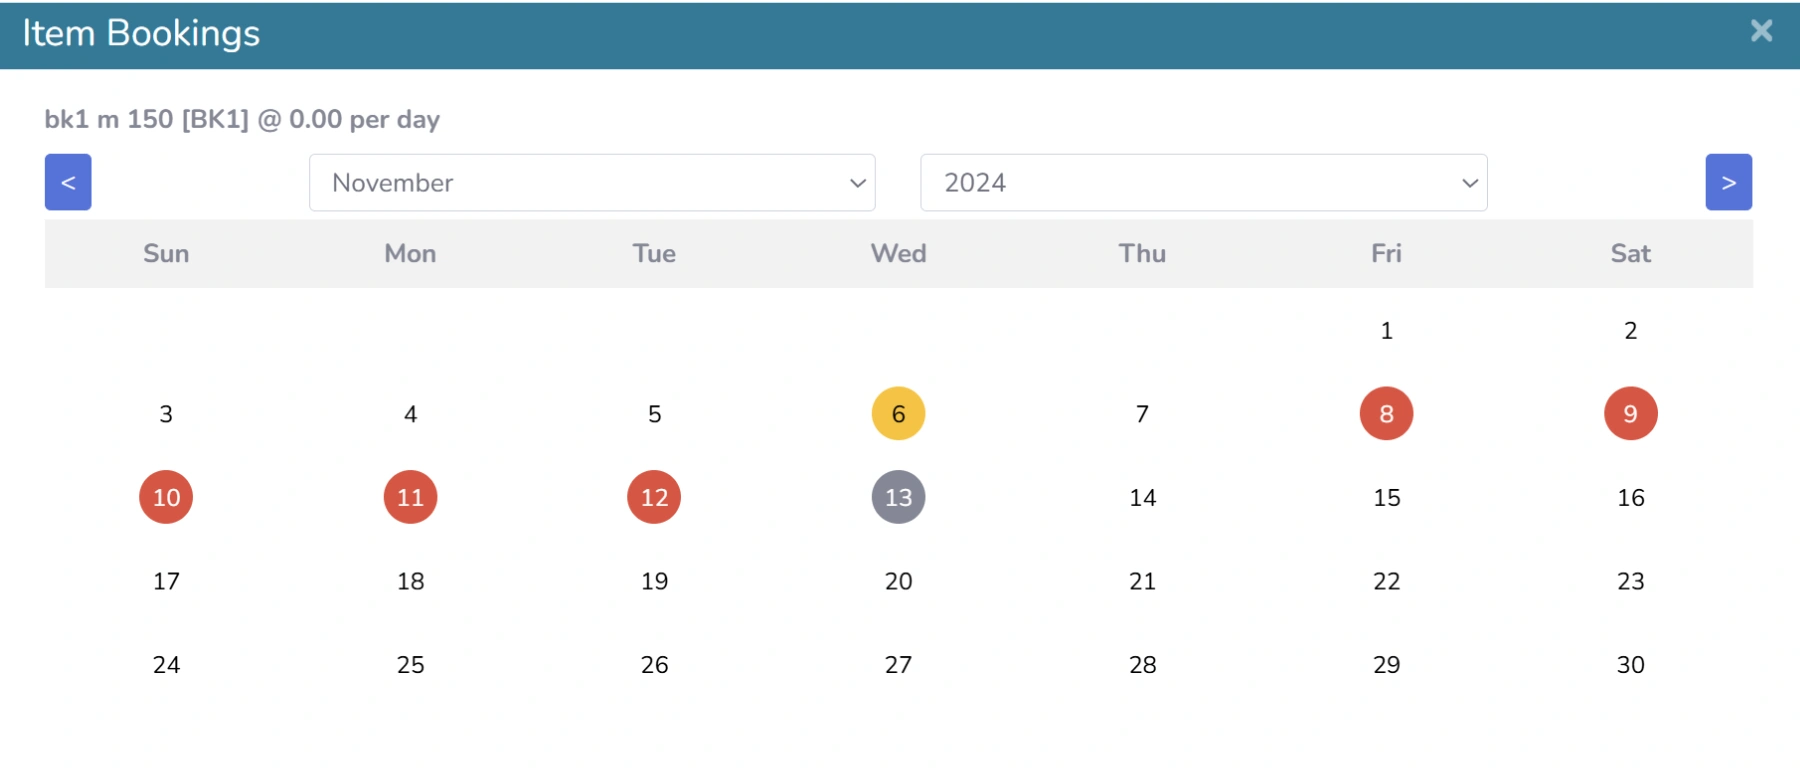This screenshot has height=770, width=1800.
Task: Choose the red booked day 10
Action: pos(166,497)
